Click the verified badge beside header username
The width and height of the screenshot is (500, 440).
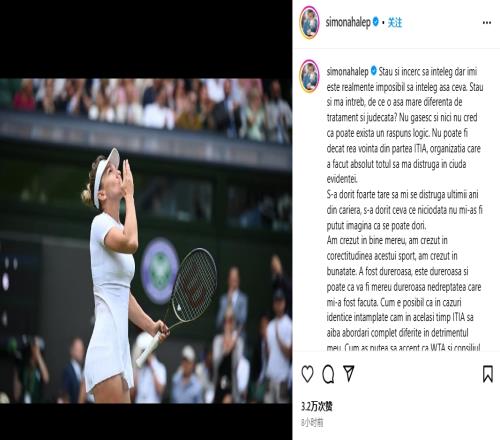tap(375, 22)
